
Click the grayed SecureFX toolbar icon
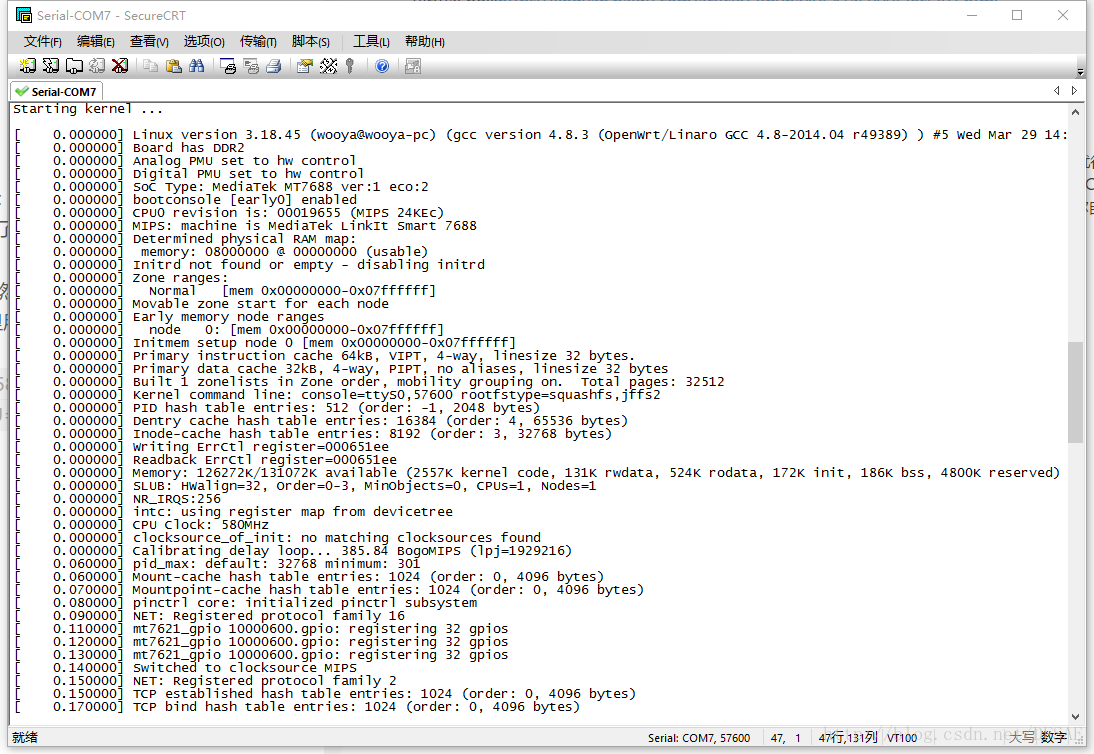(412, 66)
